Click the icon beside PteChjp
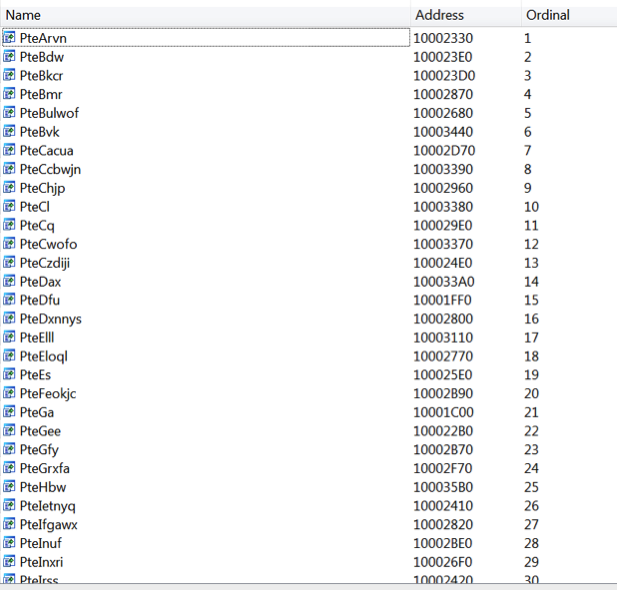 tap(10, 188)
